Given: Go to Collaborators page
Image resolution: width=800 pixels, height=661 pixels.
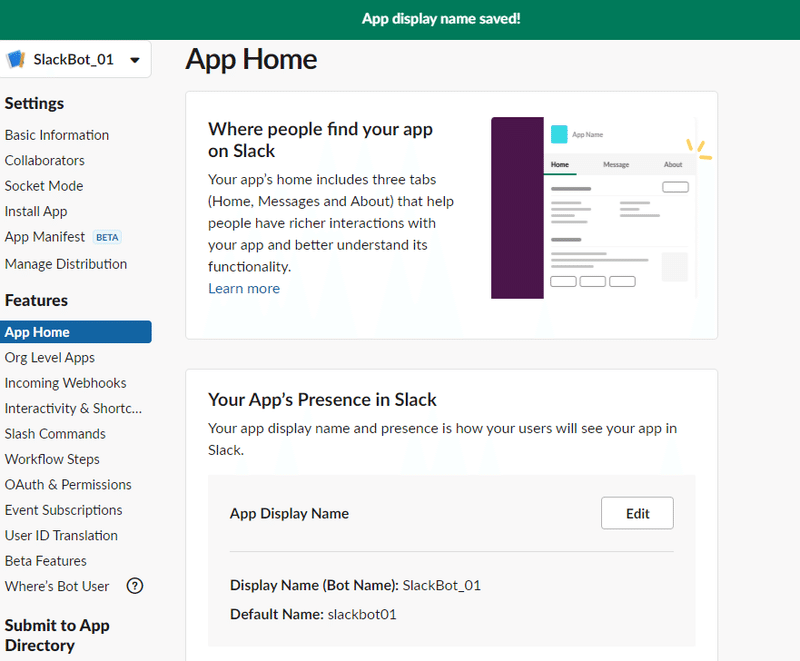Looking at the screenshot, I should 44,161.
